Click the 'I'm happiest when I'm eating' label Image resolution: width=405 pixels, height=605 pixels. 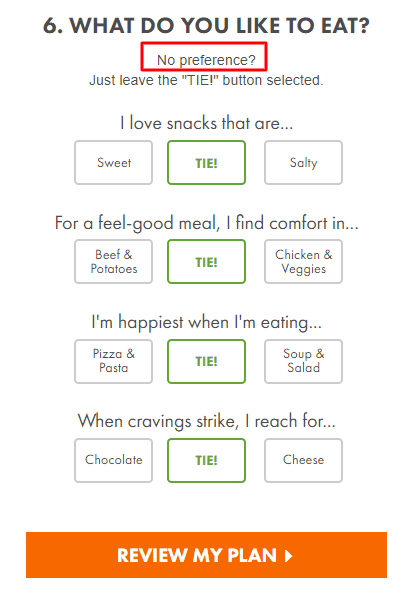point(206,322)
